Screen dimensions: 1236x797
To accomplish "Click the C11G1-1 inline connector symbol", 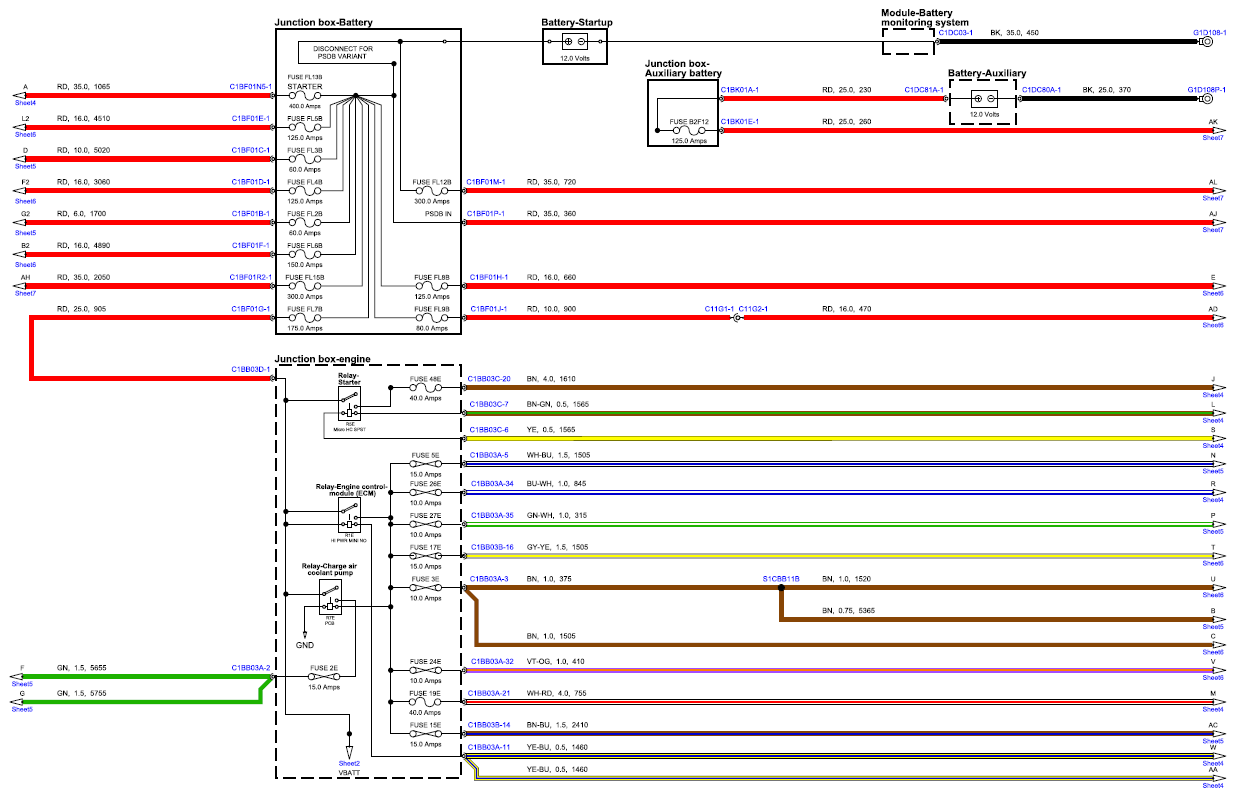I will [x=736, y=318].
